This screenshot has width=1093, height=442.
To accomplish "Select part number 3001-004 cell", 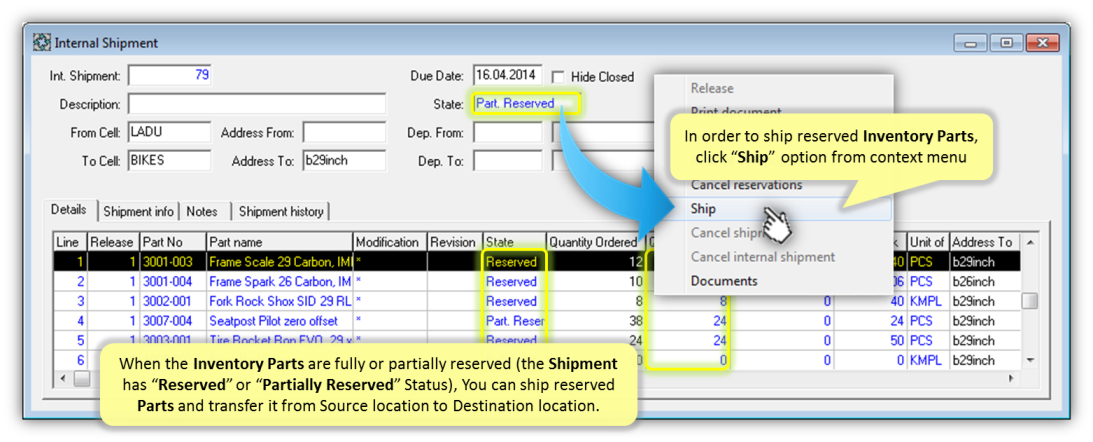I will [172, 282].
